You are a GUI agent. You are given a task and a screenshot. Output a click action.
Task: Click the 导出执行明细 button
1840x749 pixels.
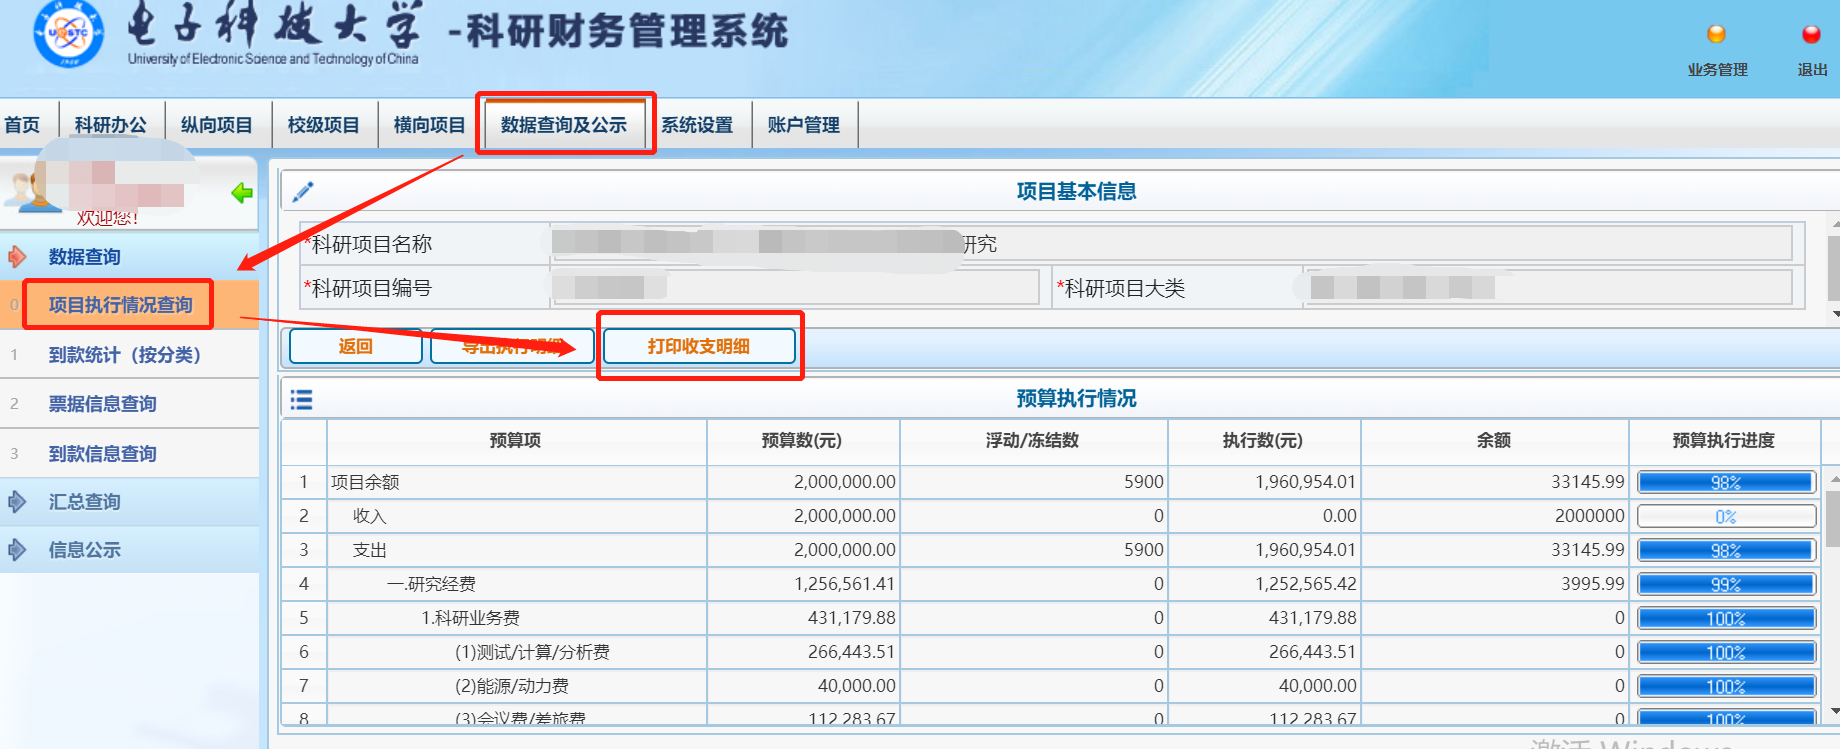click(512, 346)
